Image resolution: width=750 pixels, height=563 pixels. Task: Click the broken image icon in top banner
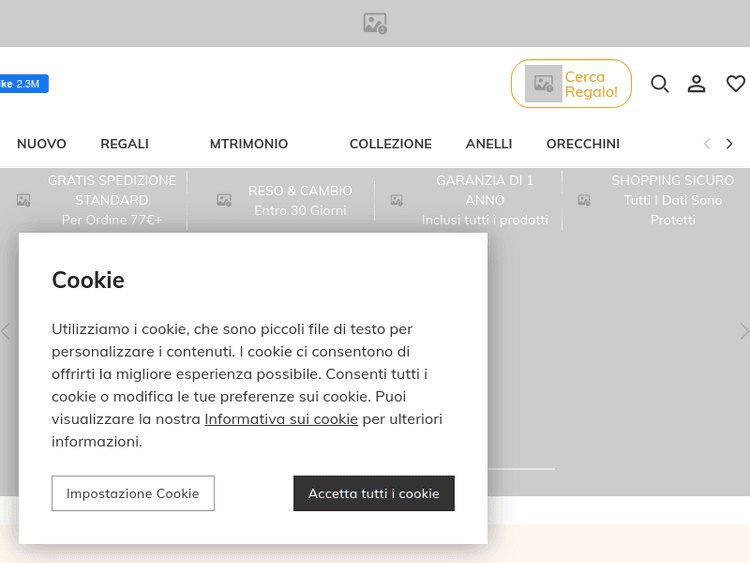tap(375, 23)
